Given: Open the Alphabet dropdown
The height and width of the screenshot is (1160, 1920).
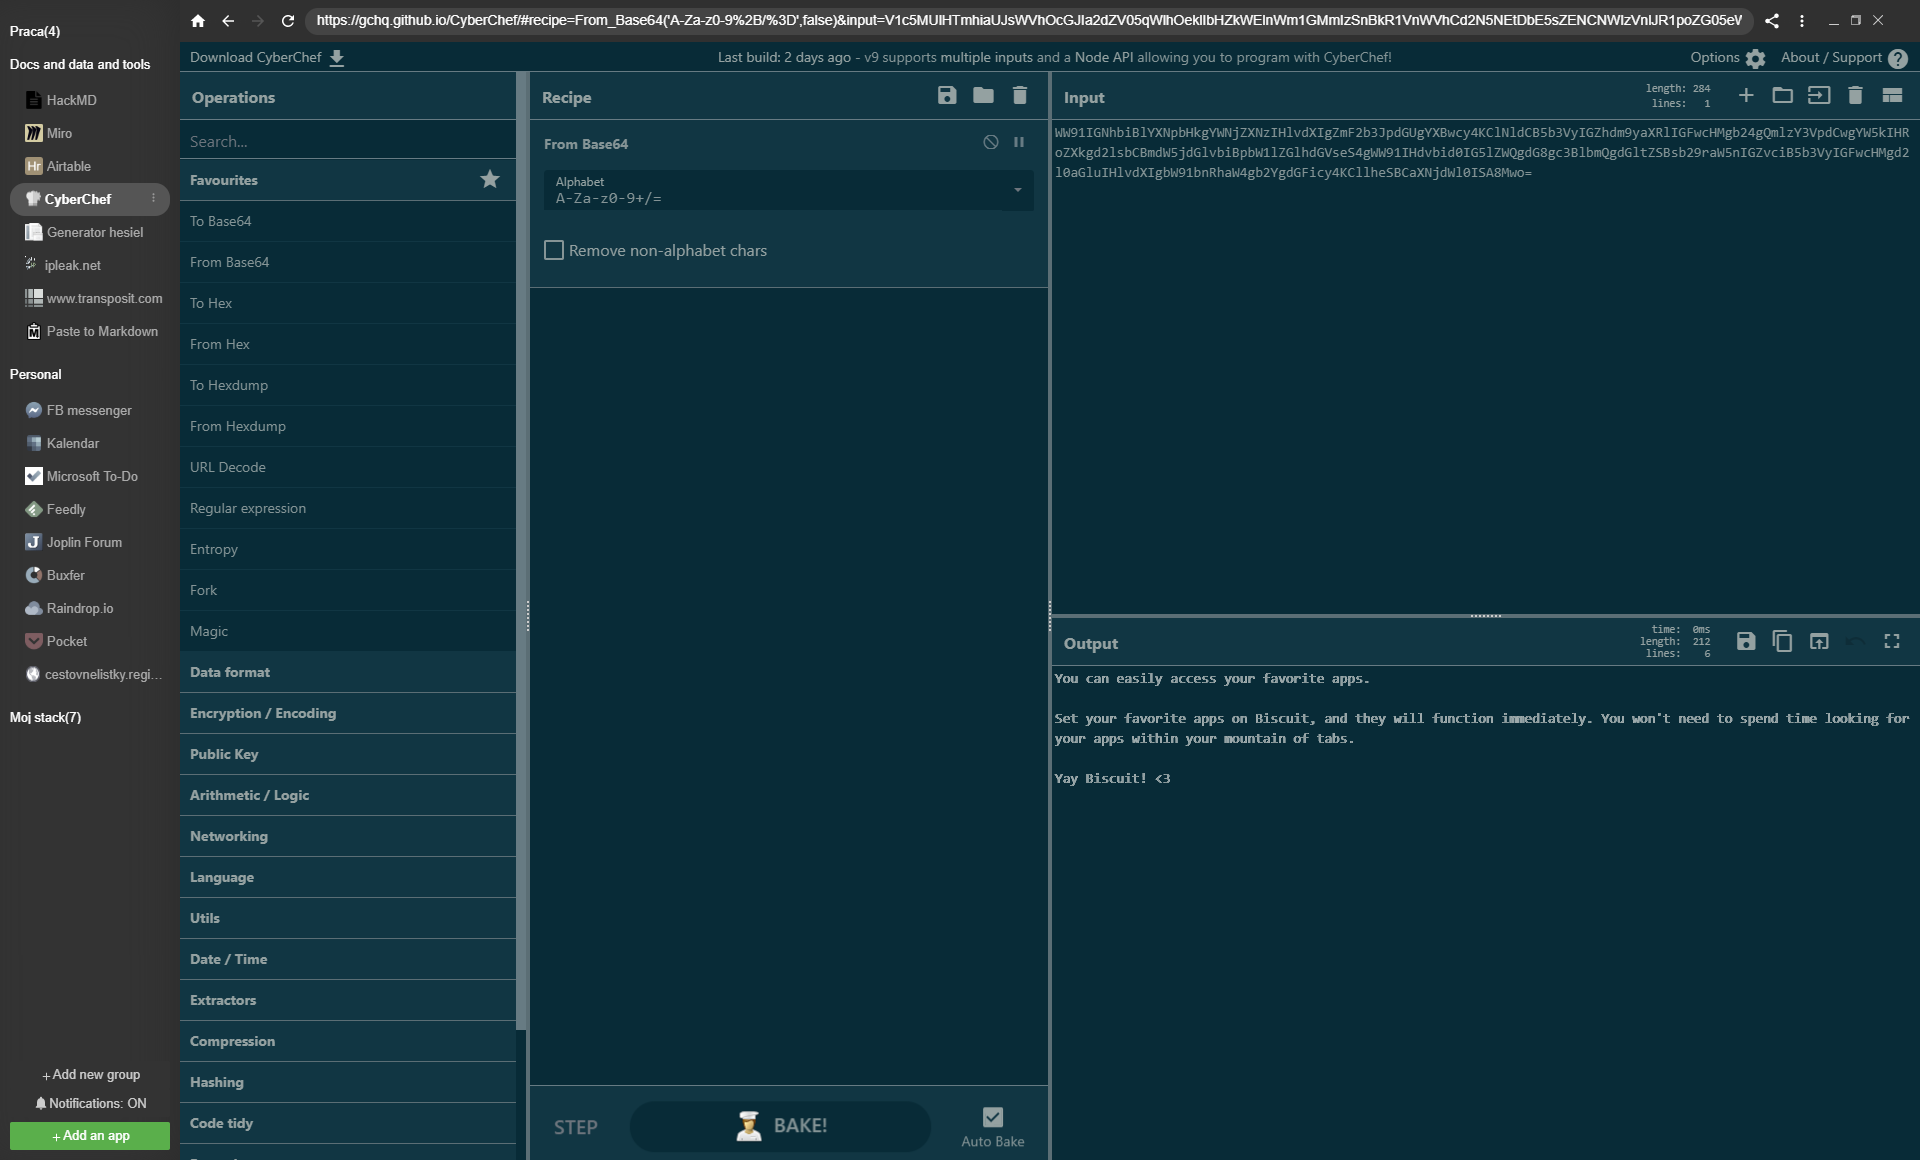Looking at the screenshot, I should [1017, 190].
